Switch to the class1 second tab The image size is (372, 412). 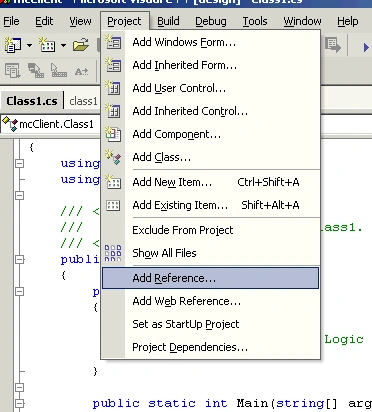[83, 101]
